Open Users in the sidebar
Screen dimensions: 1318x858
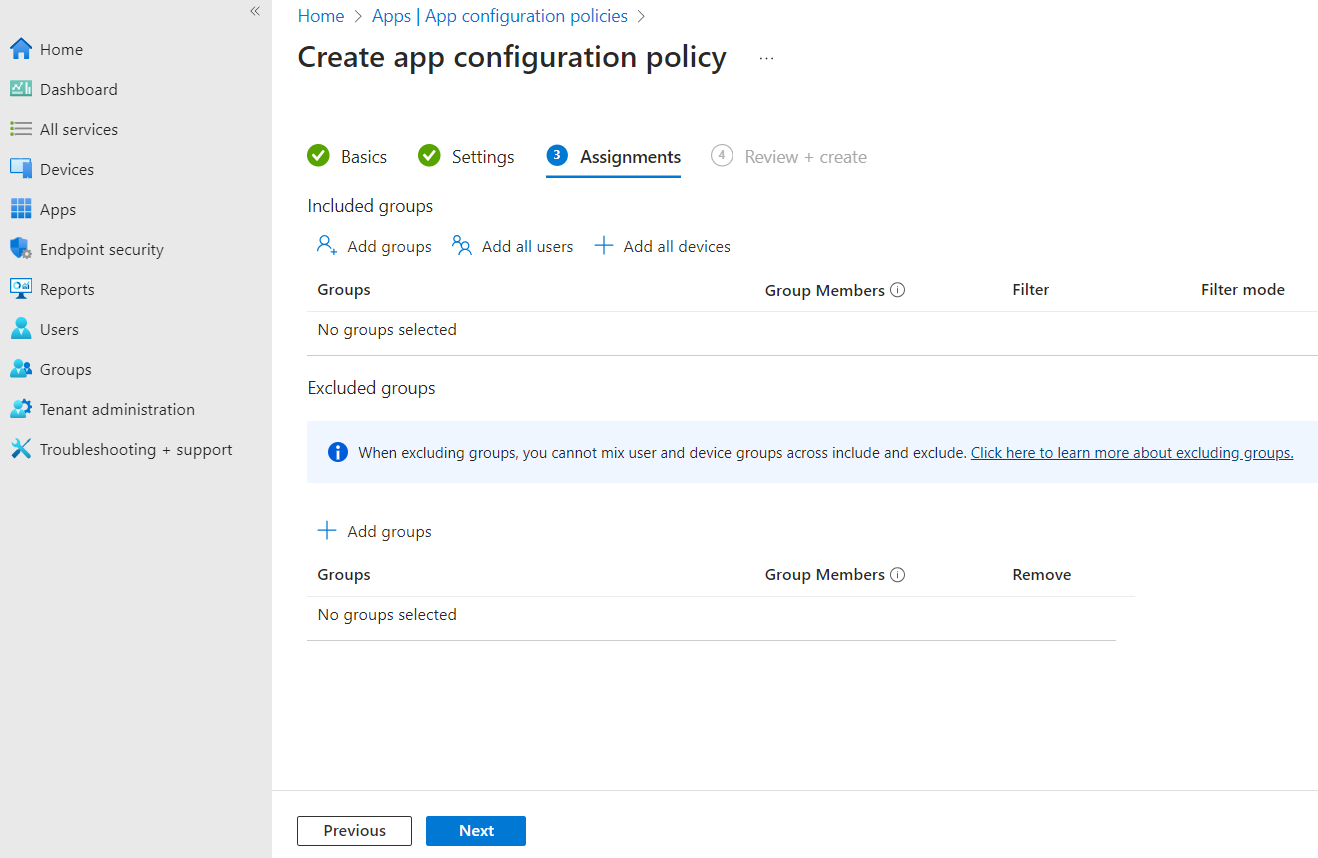(x=59, y=329)
